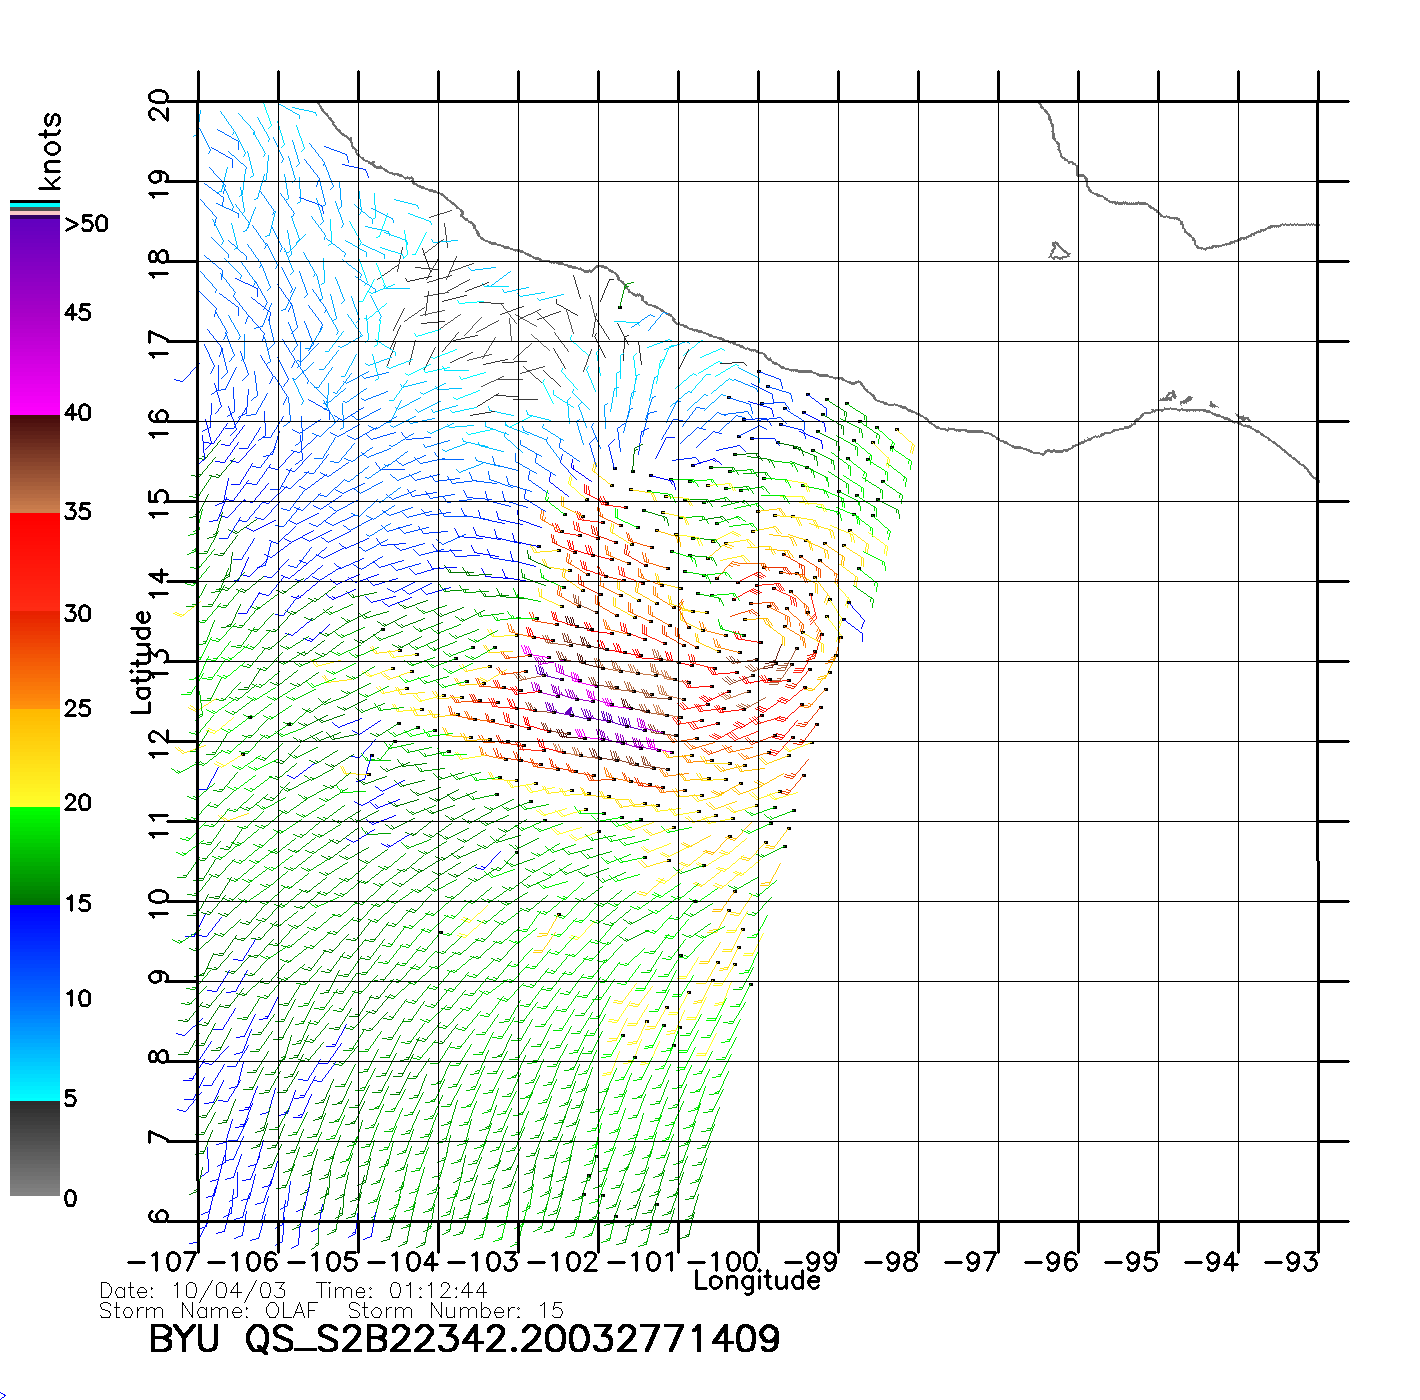Click the BYU QS_S2B22342 plot title

click(464, 1340)
